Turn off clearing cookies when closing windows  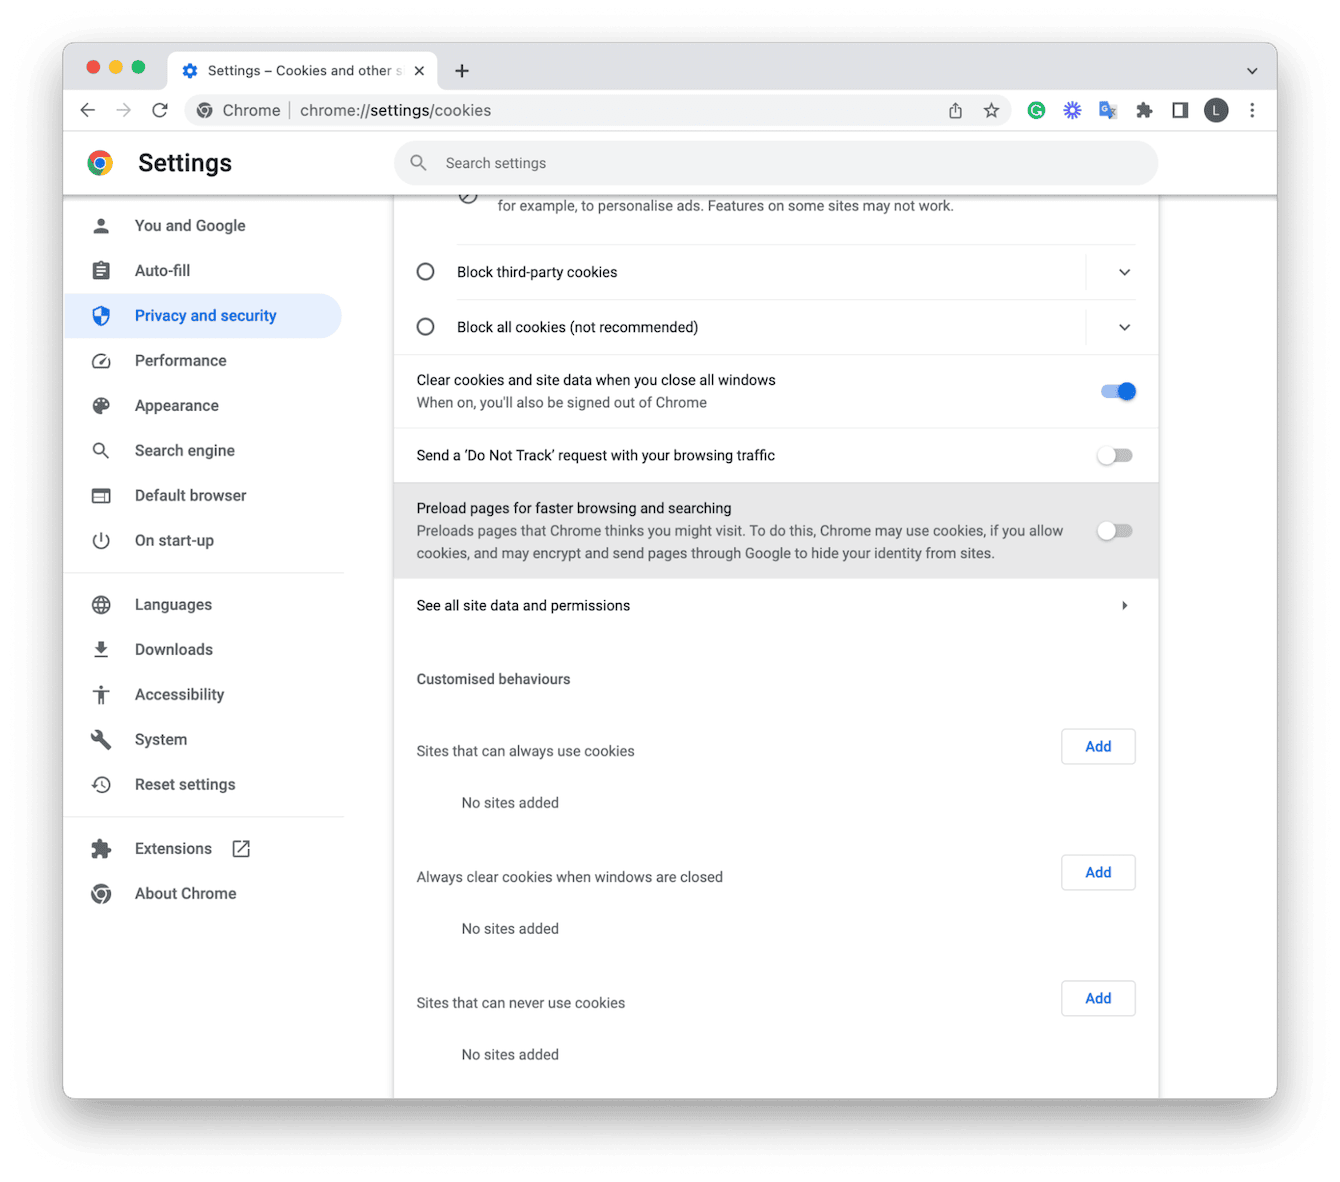[x=1117, y=391]
